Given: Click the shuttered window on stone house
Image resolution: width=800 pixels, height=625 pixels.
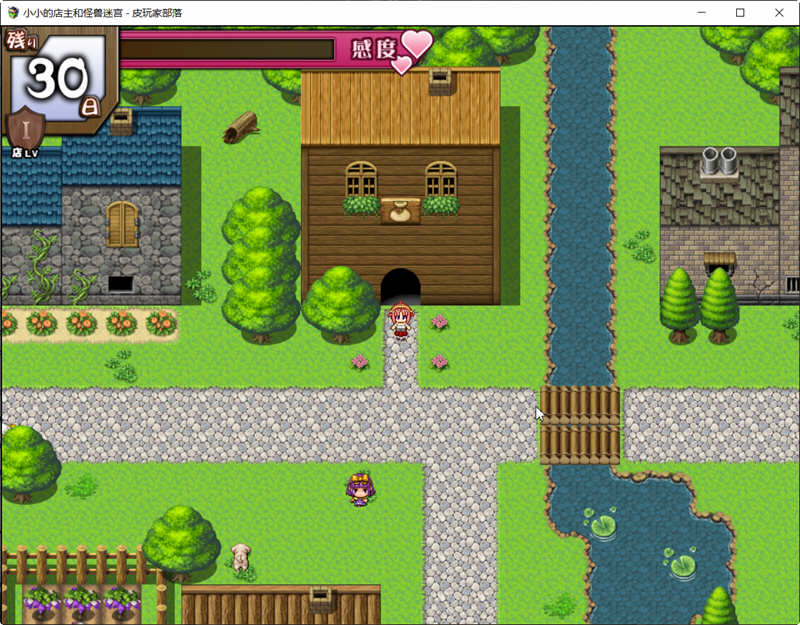Looking at the screenshot, I should coord(122,224).
